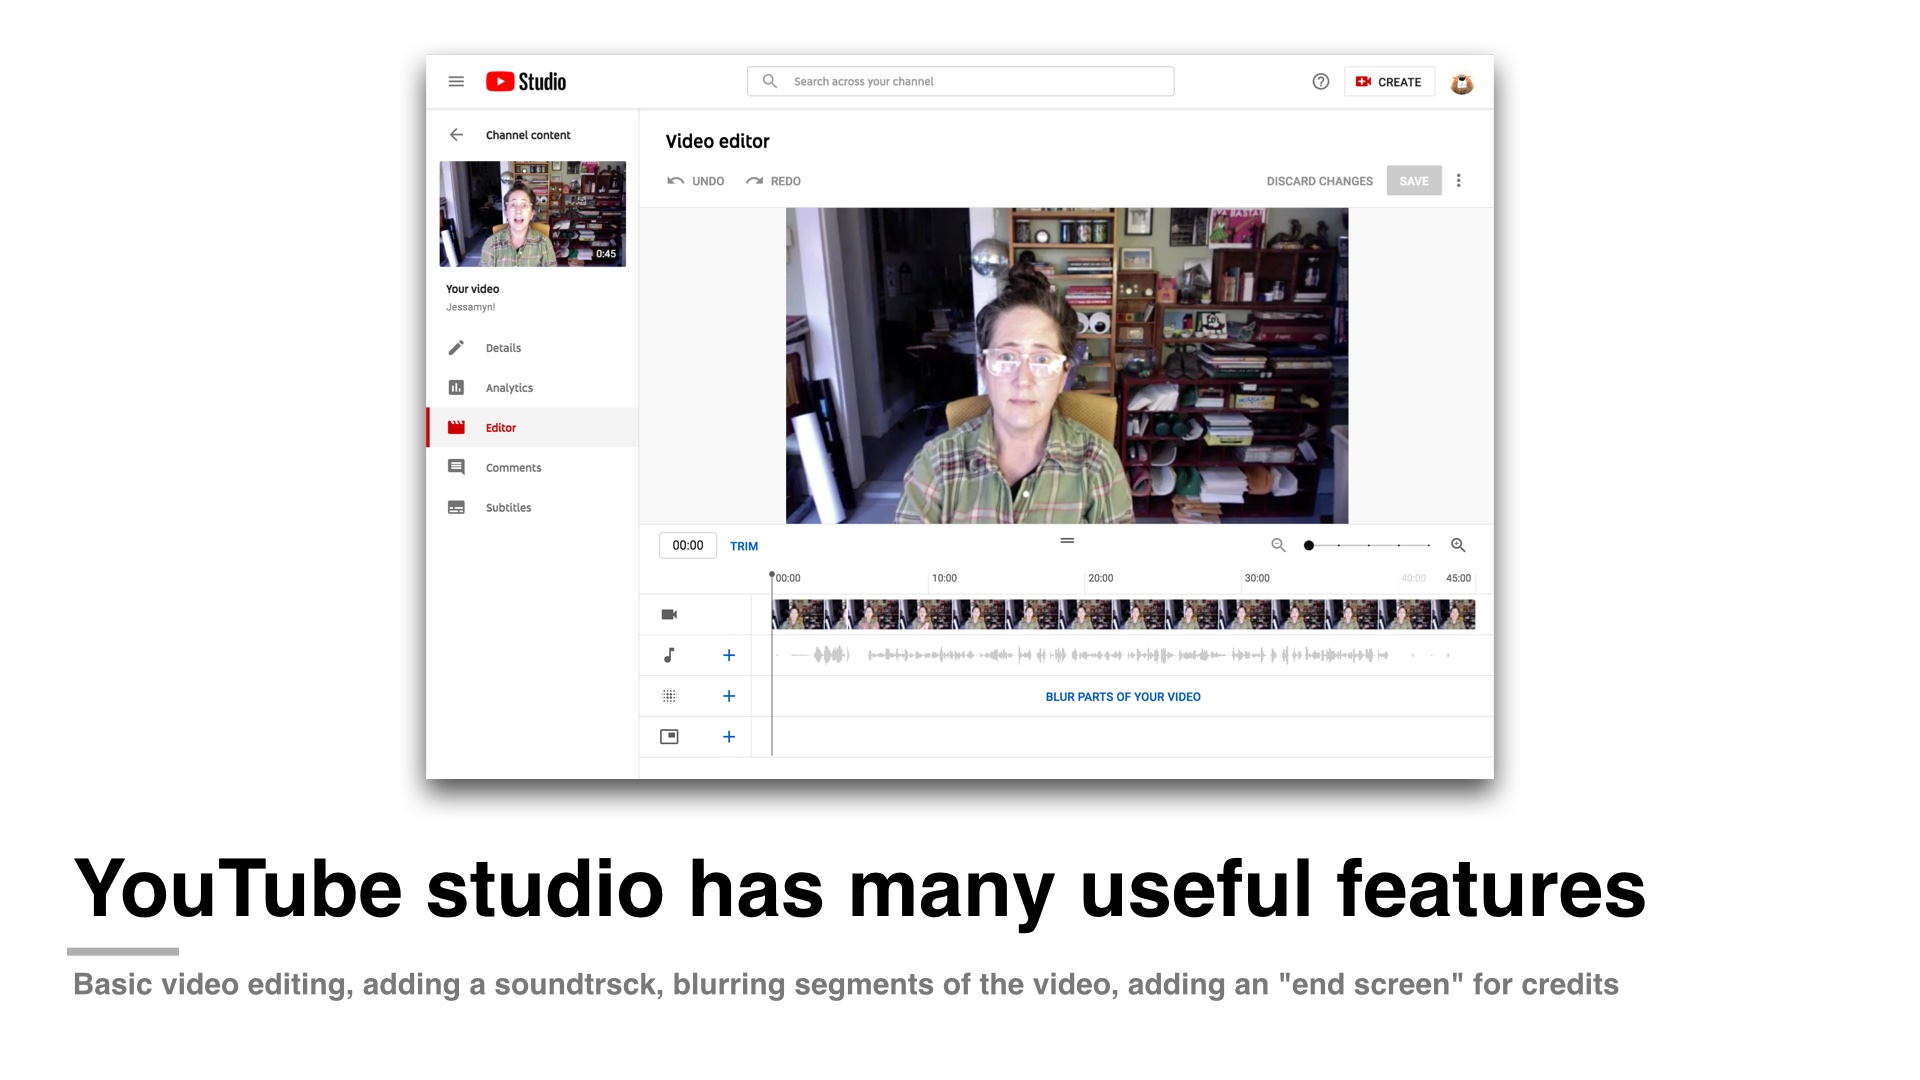Viewport: 1920px width, 1080px height.
Task: Click the video thumbnail in channel content
Action: (x=535, y=212)
